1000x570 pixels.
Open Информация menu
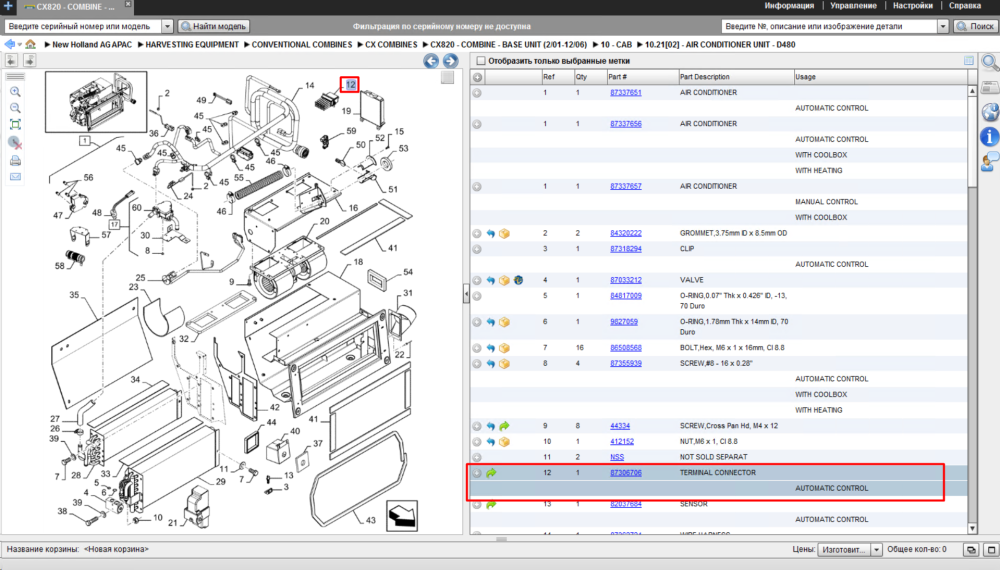(789, 6)
